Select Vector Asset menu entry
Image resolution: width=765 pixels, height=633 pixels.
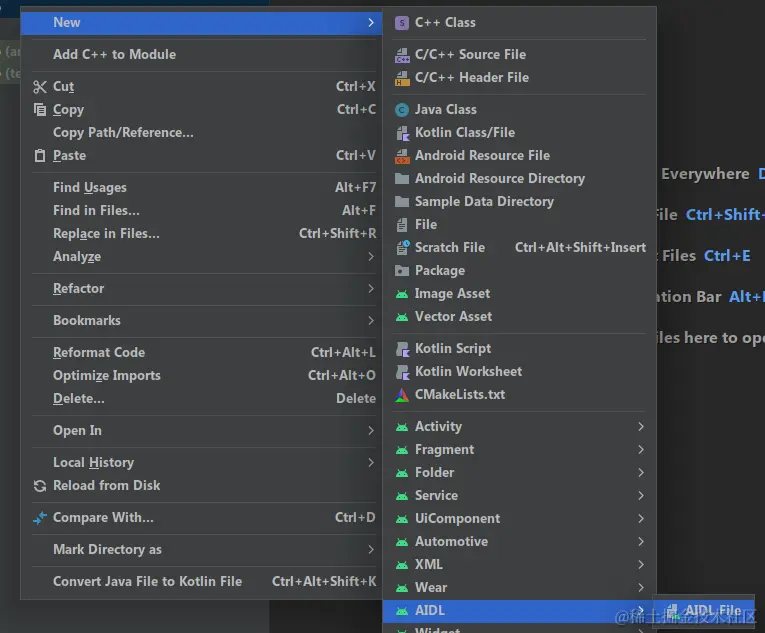click(x=453, y=317)
